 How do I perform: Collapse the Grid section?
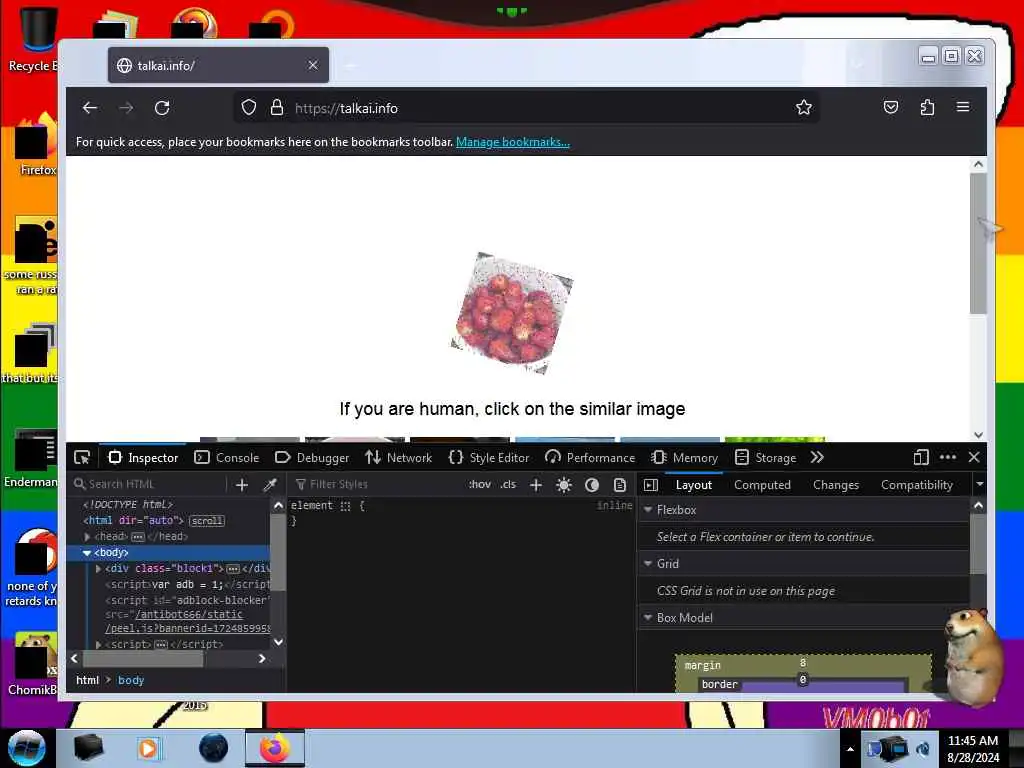tap(648, 563)
